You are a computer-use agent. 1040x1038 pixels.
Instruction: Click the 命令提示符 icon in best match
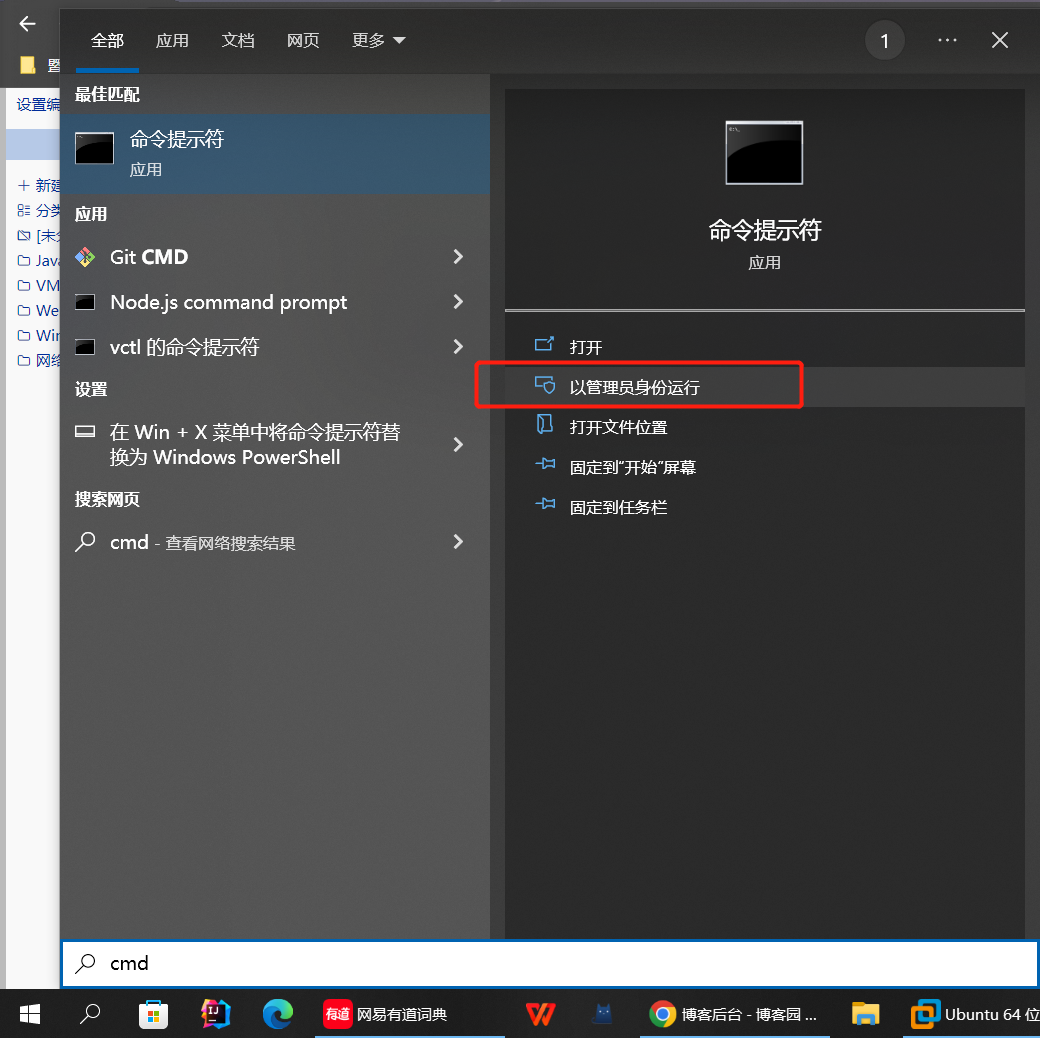(94, 148)
